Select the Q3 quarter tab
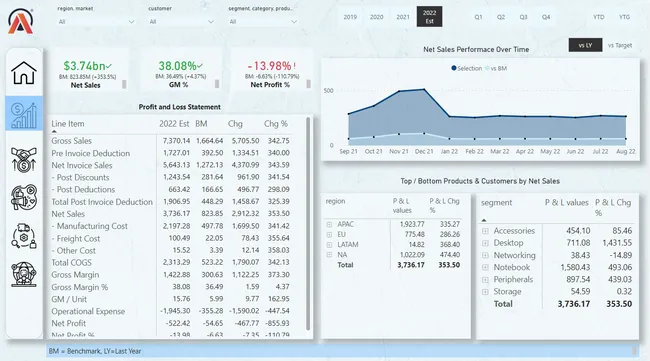The width and height of the screenshot is (650, 361). tap(523, 17)
